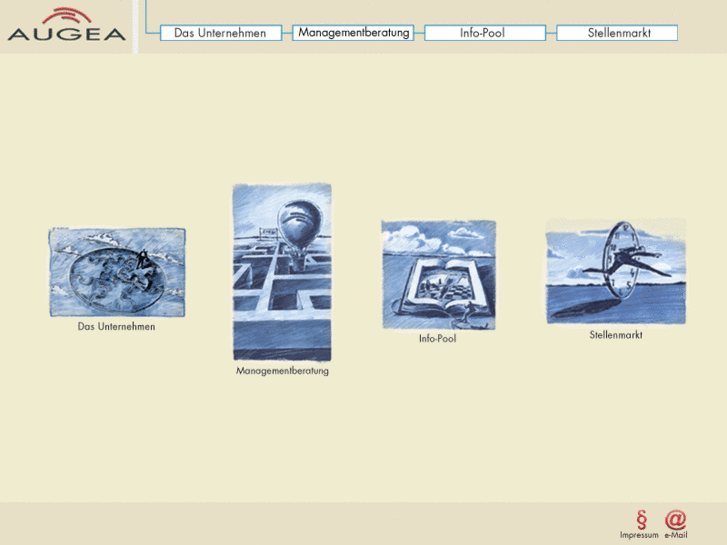This screenshot has width=727, height=545.
Task: Click the e-Mail text label
Action: [x=676, y=535]
